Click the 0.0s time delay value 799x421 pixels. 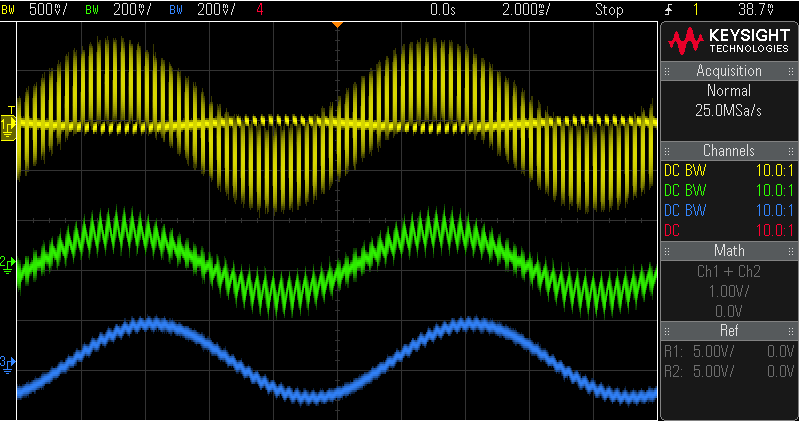coord(442,10)
